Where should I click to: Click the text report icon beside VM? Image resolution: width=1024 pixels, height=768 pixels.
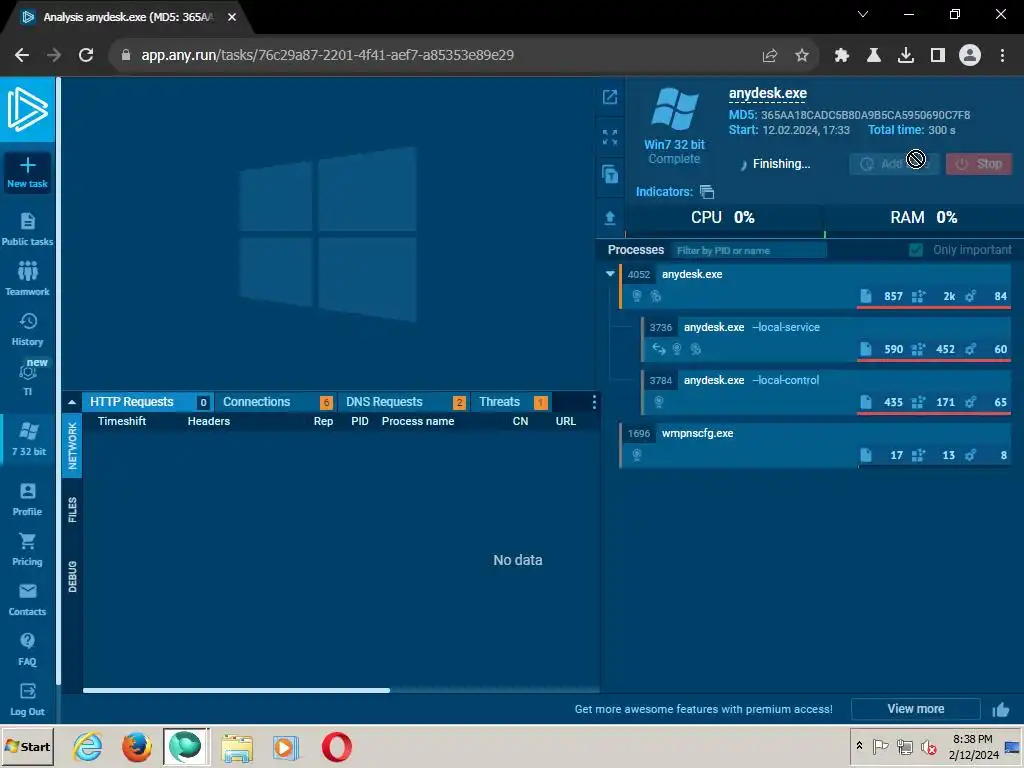coord(610,174)
